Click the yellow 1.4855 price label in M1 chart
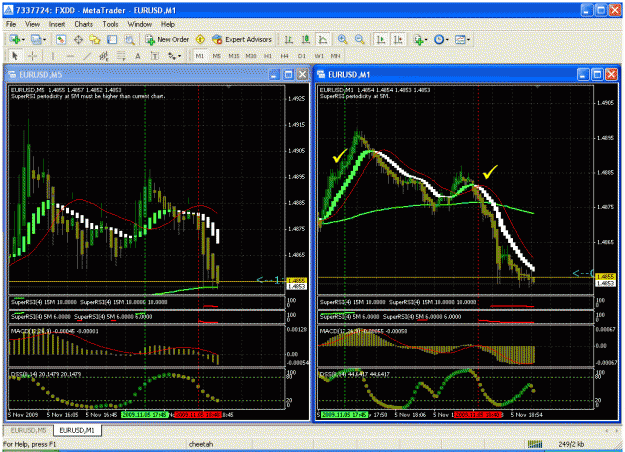The image size is (625, 452). [605, 277]
